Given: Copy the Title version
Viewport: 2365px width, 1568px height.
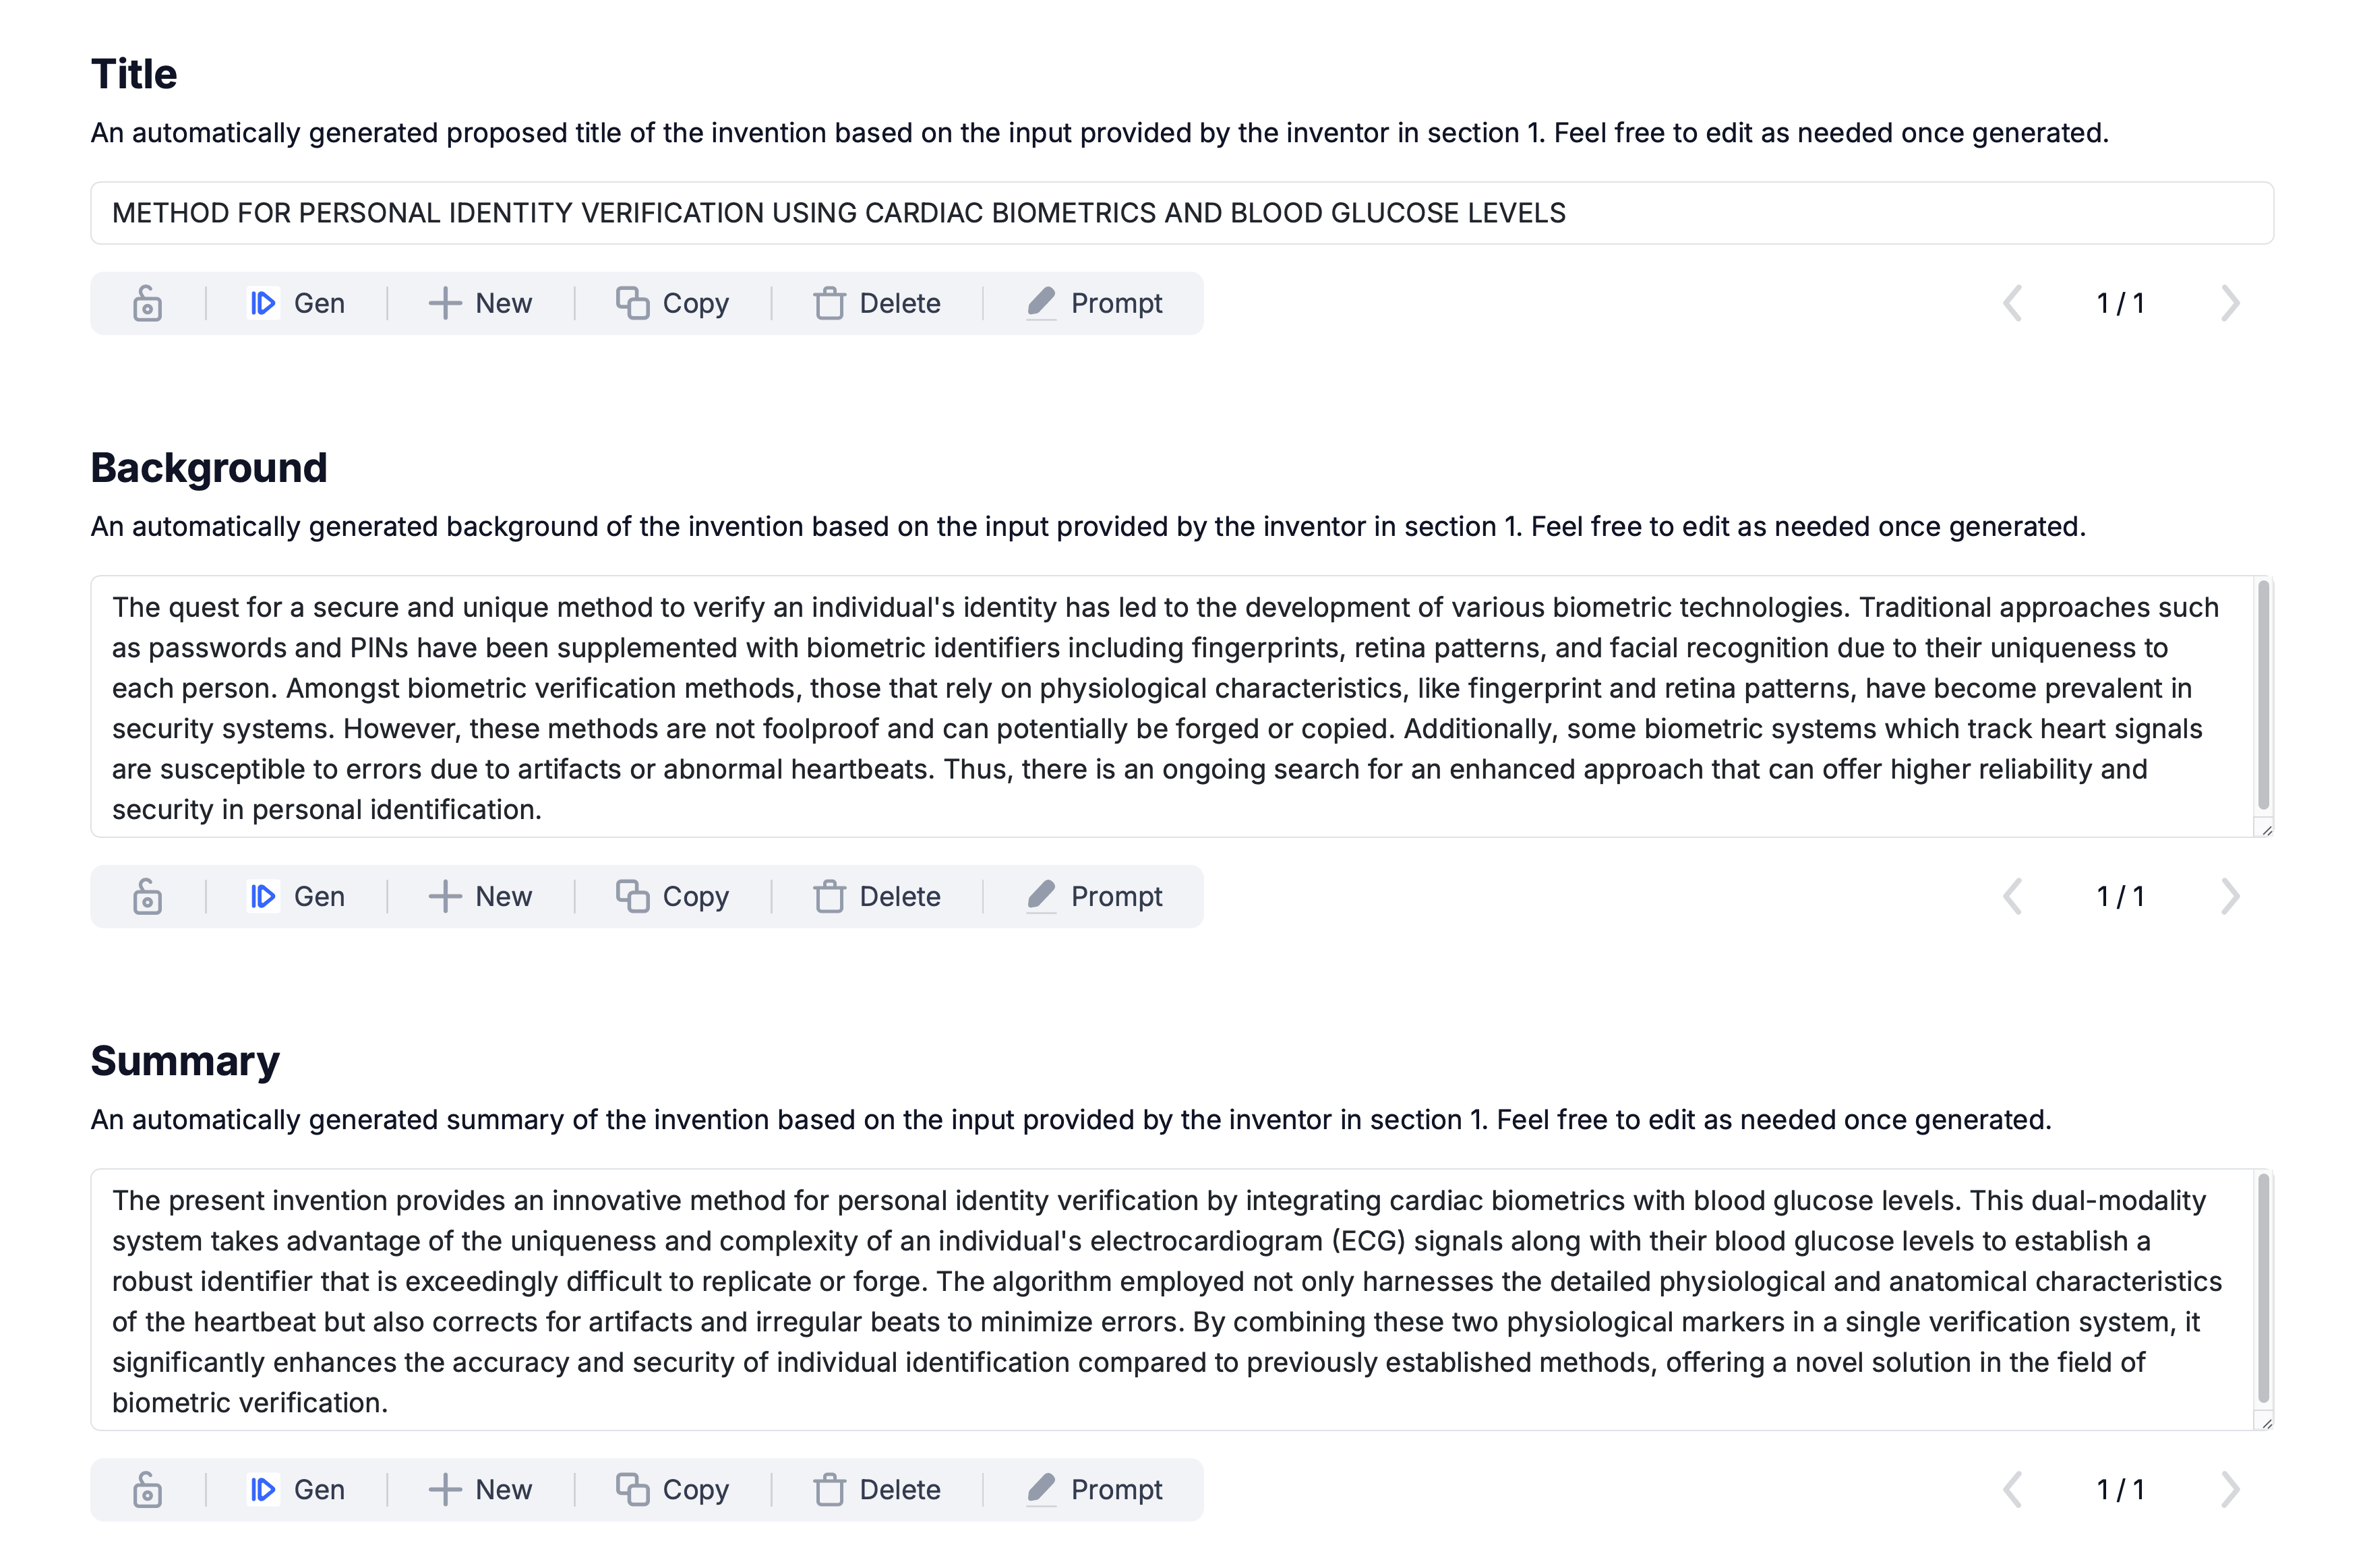Looking at the screenshot, I should (x=672, y=303).
